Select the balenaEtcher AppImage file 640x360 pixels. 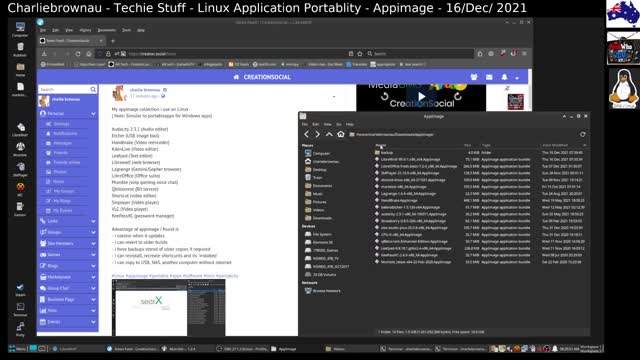pyautogui.click(x=480, y=207)
